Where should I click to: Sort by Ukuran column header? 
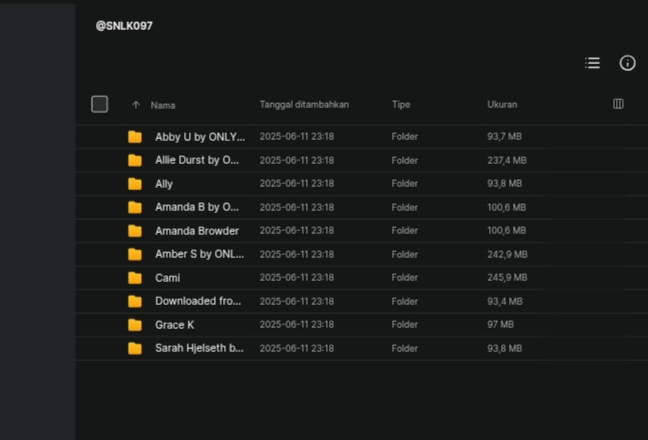tap(502, 105)
